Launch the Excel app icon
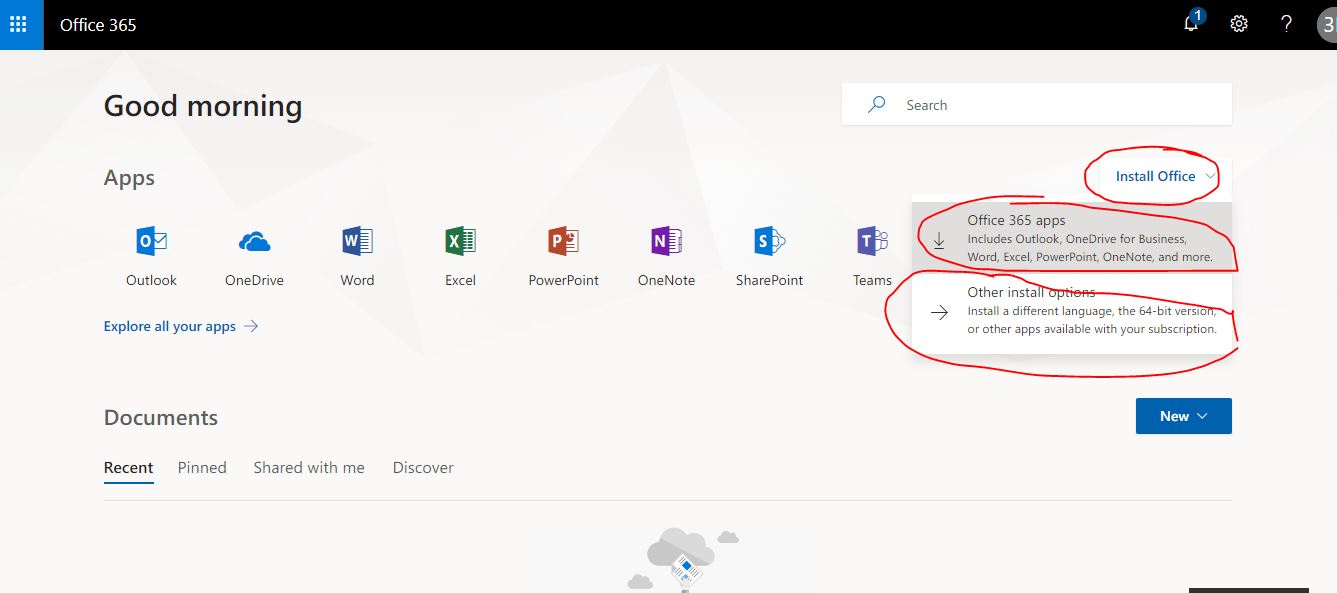Image resolution: width=1337 pixels, height=593 pixels. tap(460, 241)
